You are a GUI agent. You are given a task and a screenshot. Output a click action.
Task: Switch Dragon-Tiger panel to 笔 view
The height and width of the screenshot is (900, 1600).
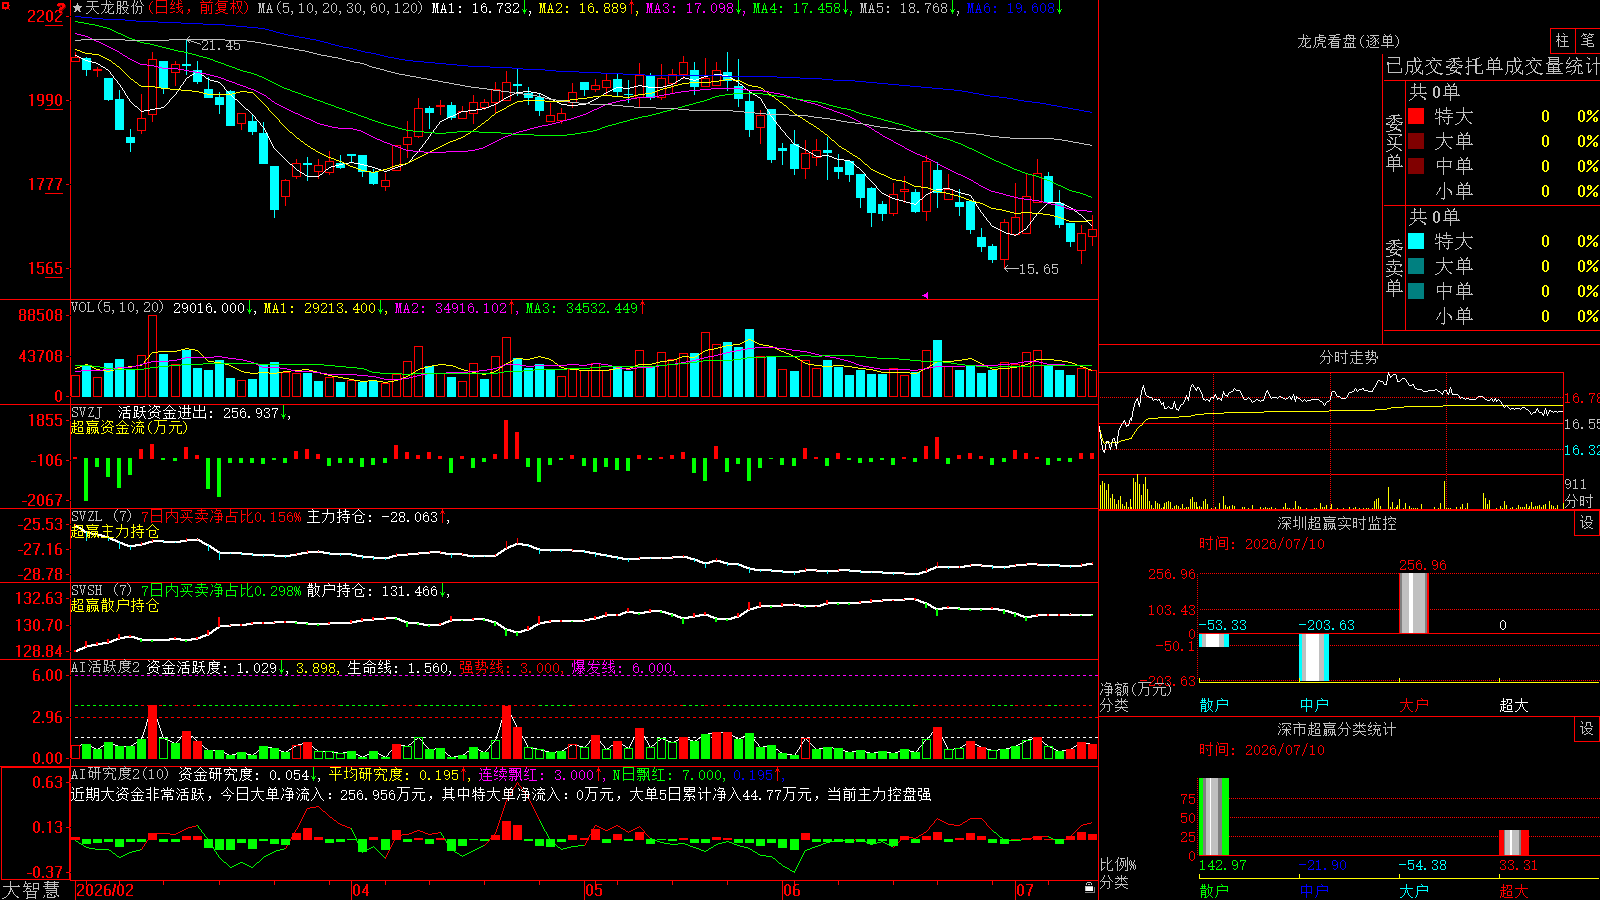[x=1587, y=40]
